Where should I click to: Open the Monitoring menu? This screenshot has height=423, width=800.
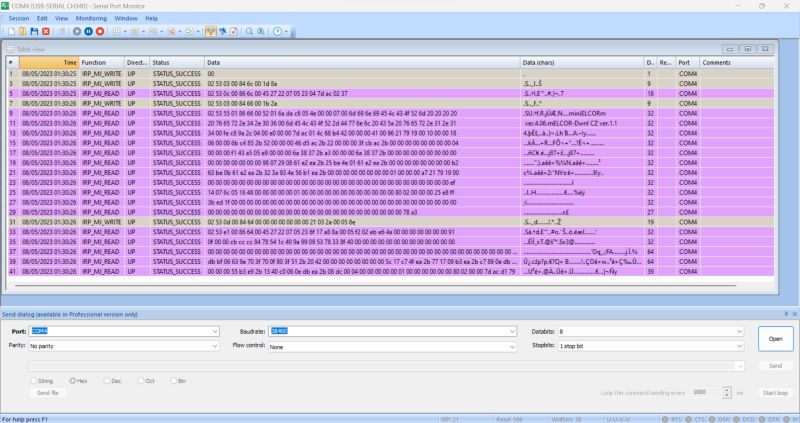point(91,18)
